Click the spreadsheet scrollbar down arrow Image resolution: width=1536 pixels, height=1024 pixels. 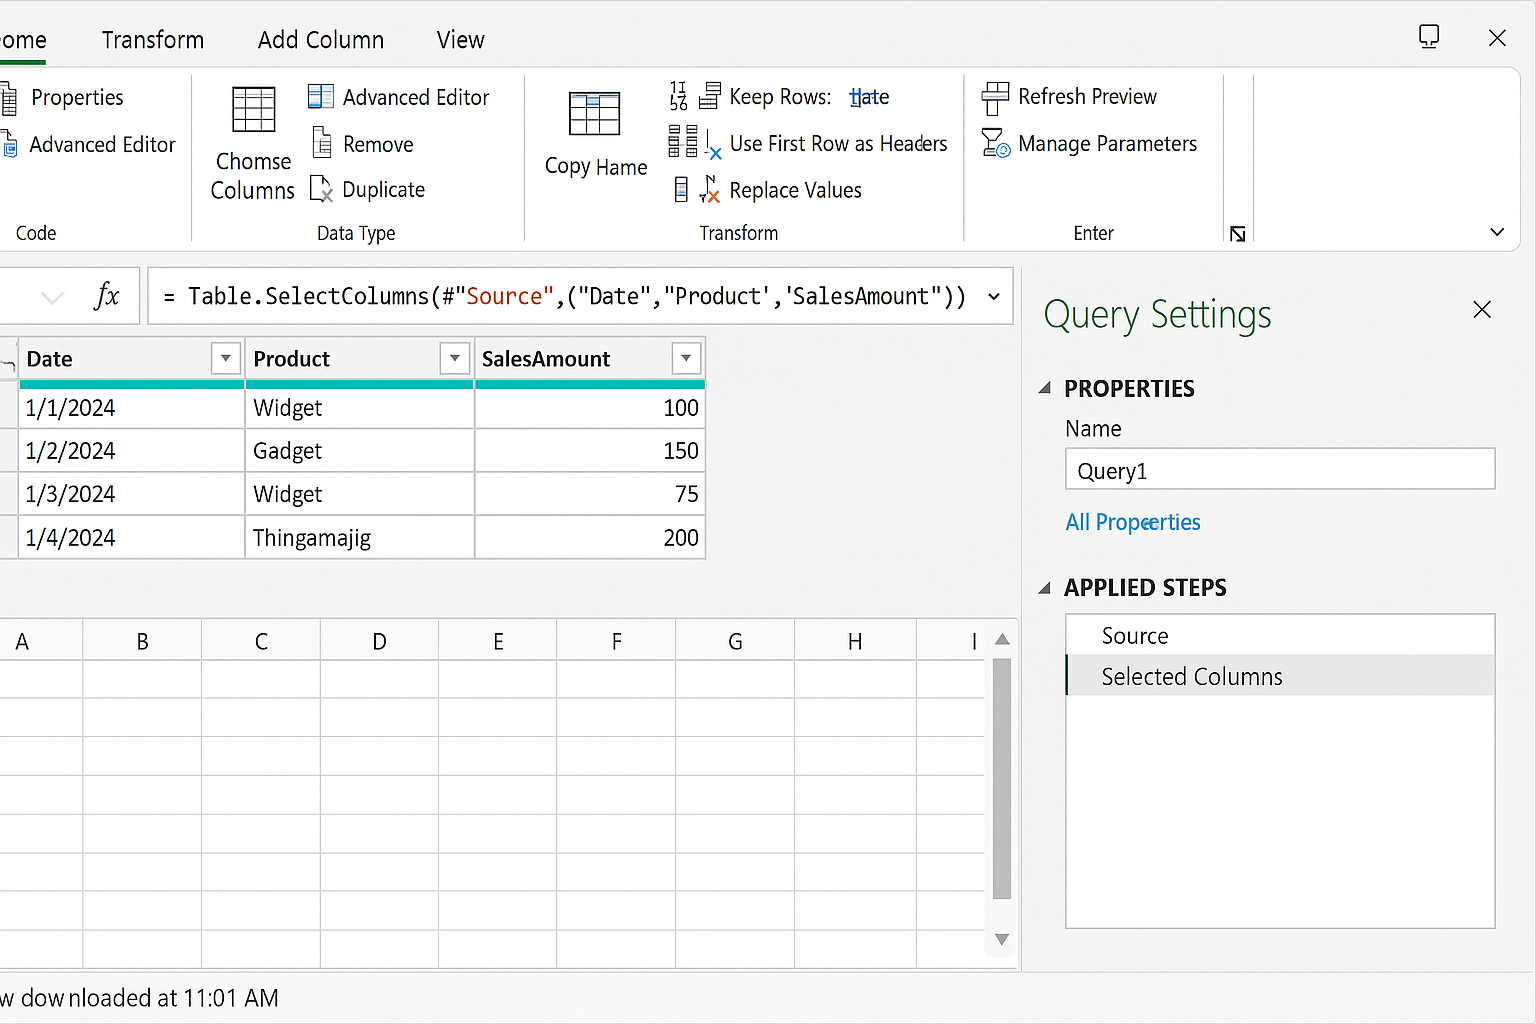coord(1002,939)
